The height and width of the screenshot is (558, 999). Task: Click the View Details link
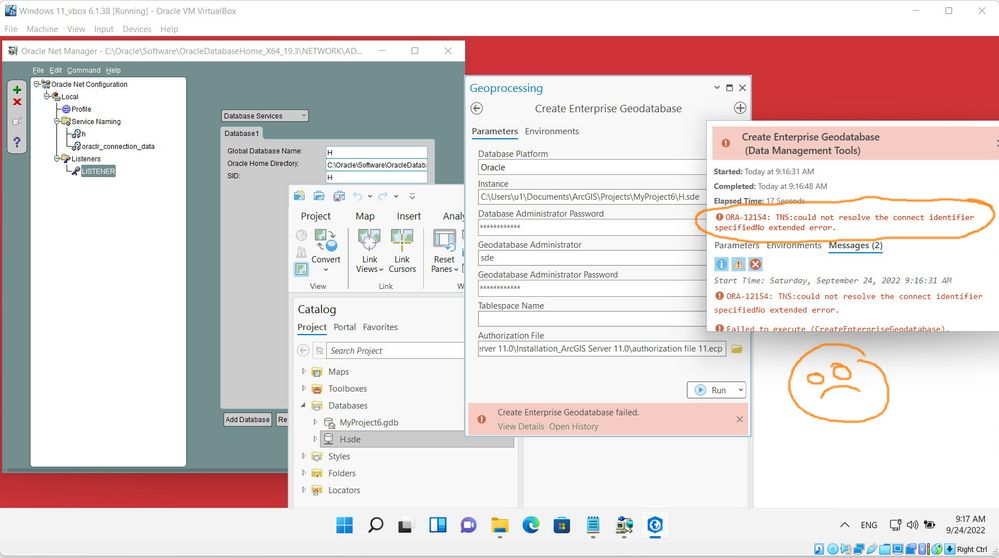coord(521,427)
